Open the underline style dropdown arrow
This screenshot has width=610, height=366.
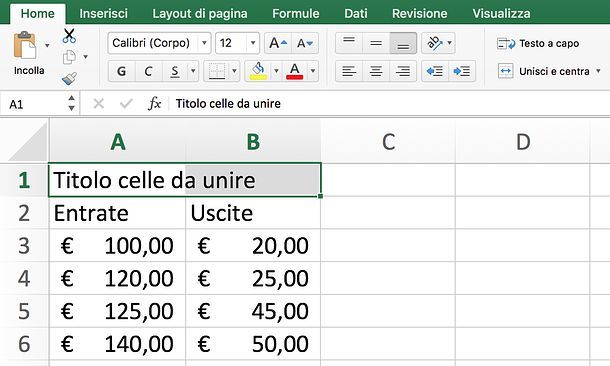coord(193,71)
